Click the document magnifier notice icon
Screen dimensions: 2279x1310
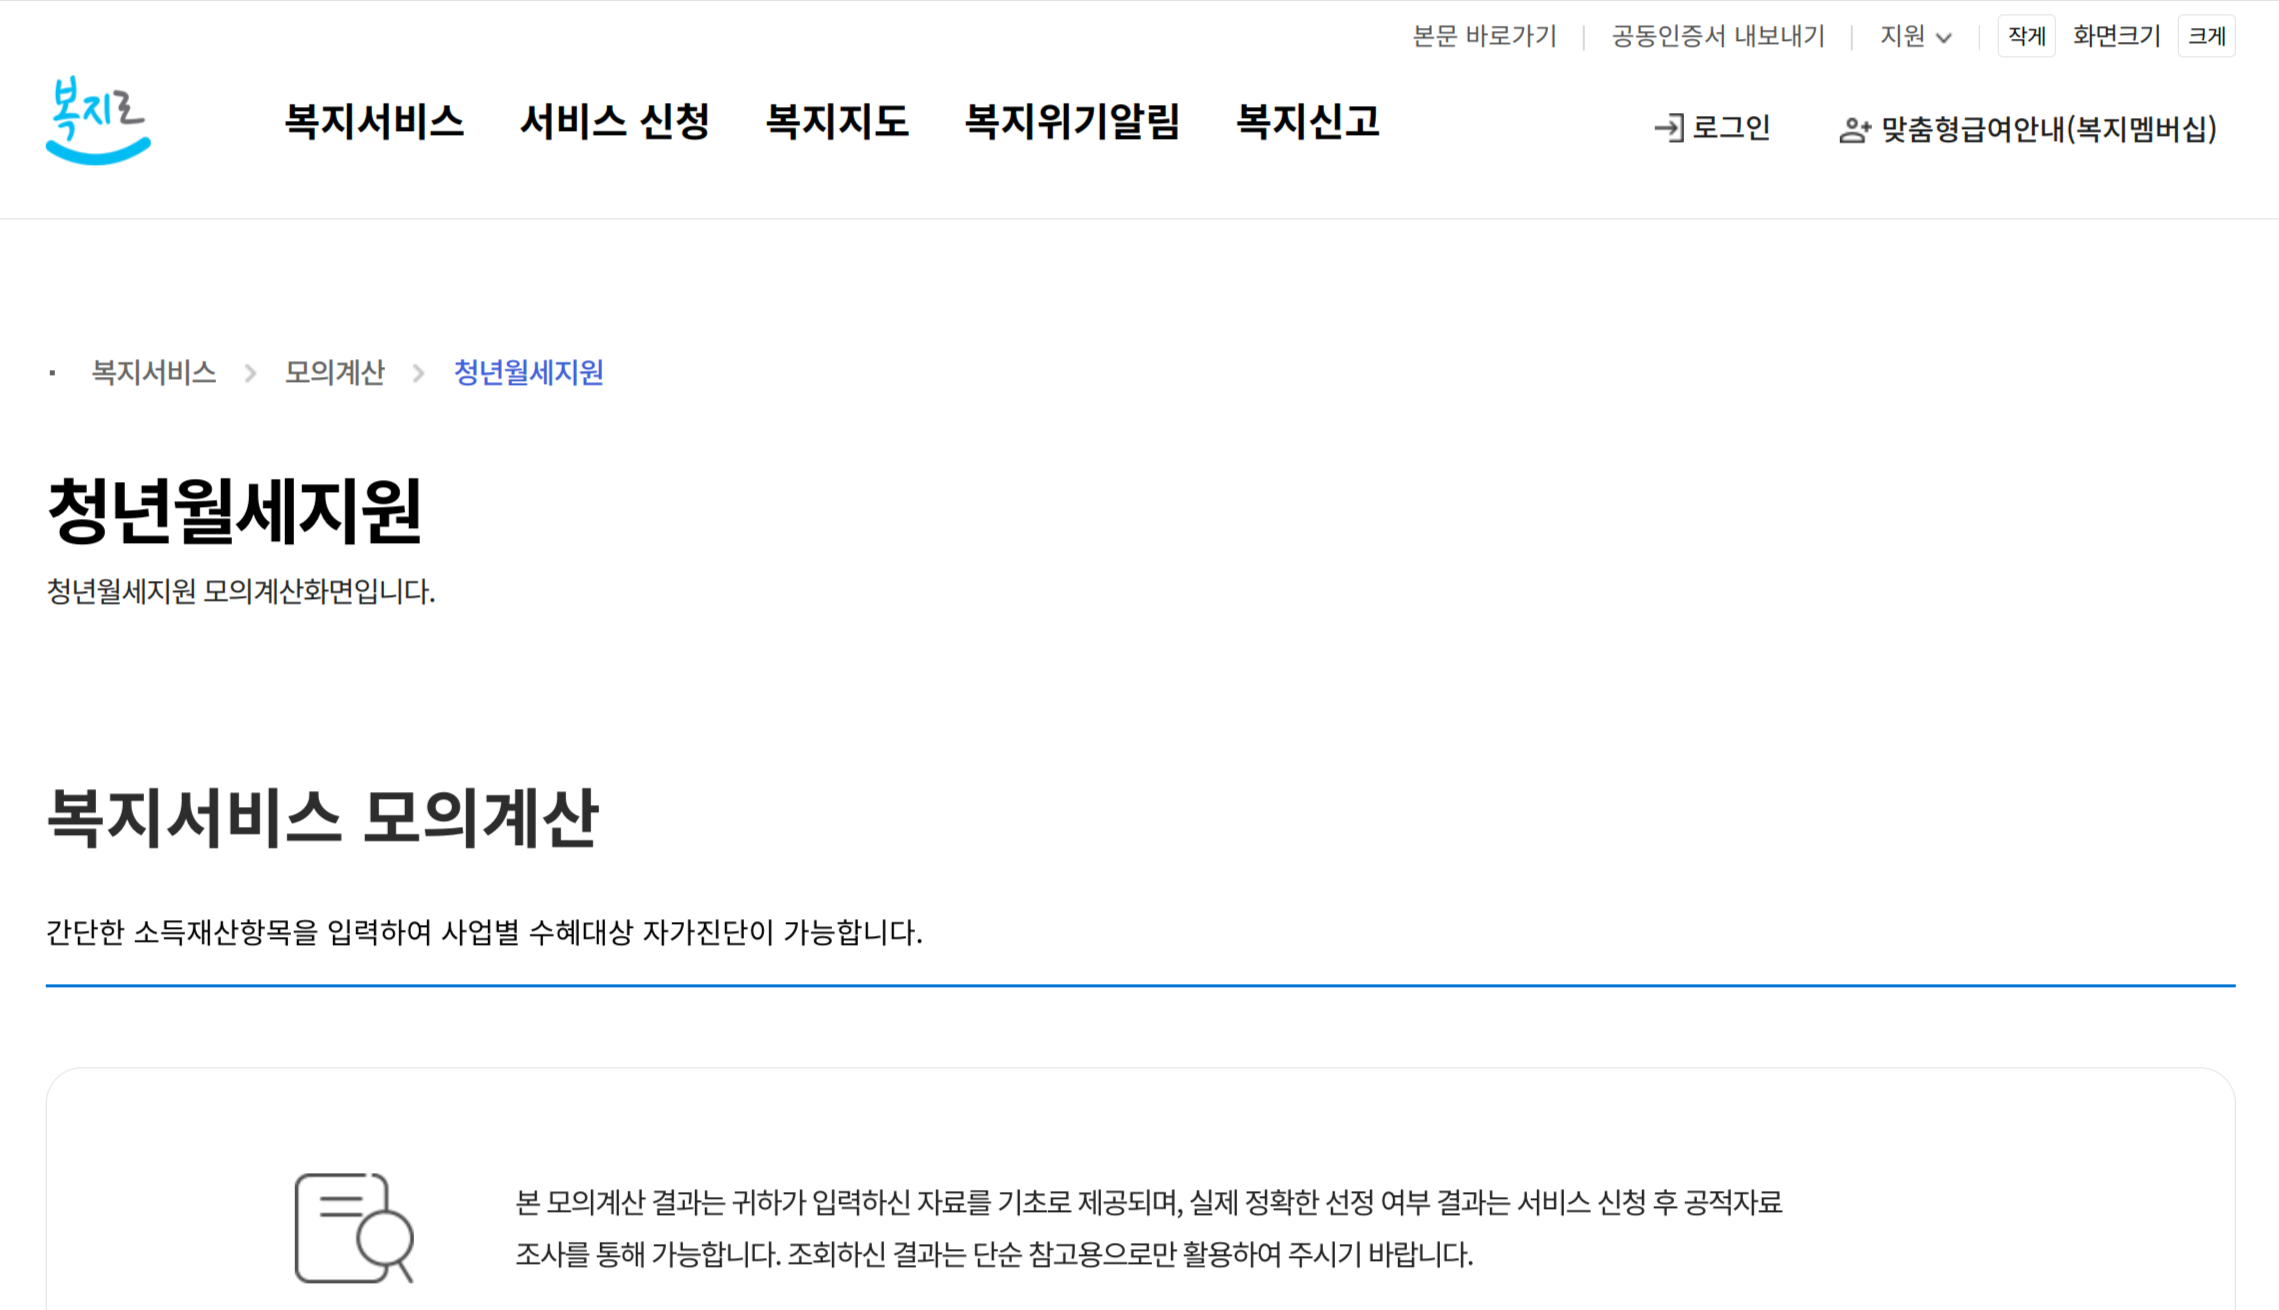tap(354, 1227)
